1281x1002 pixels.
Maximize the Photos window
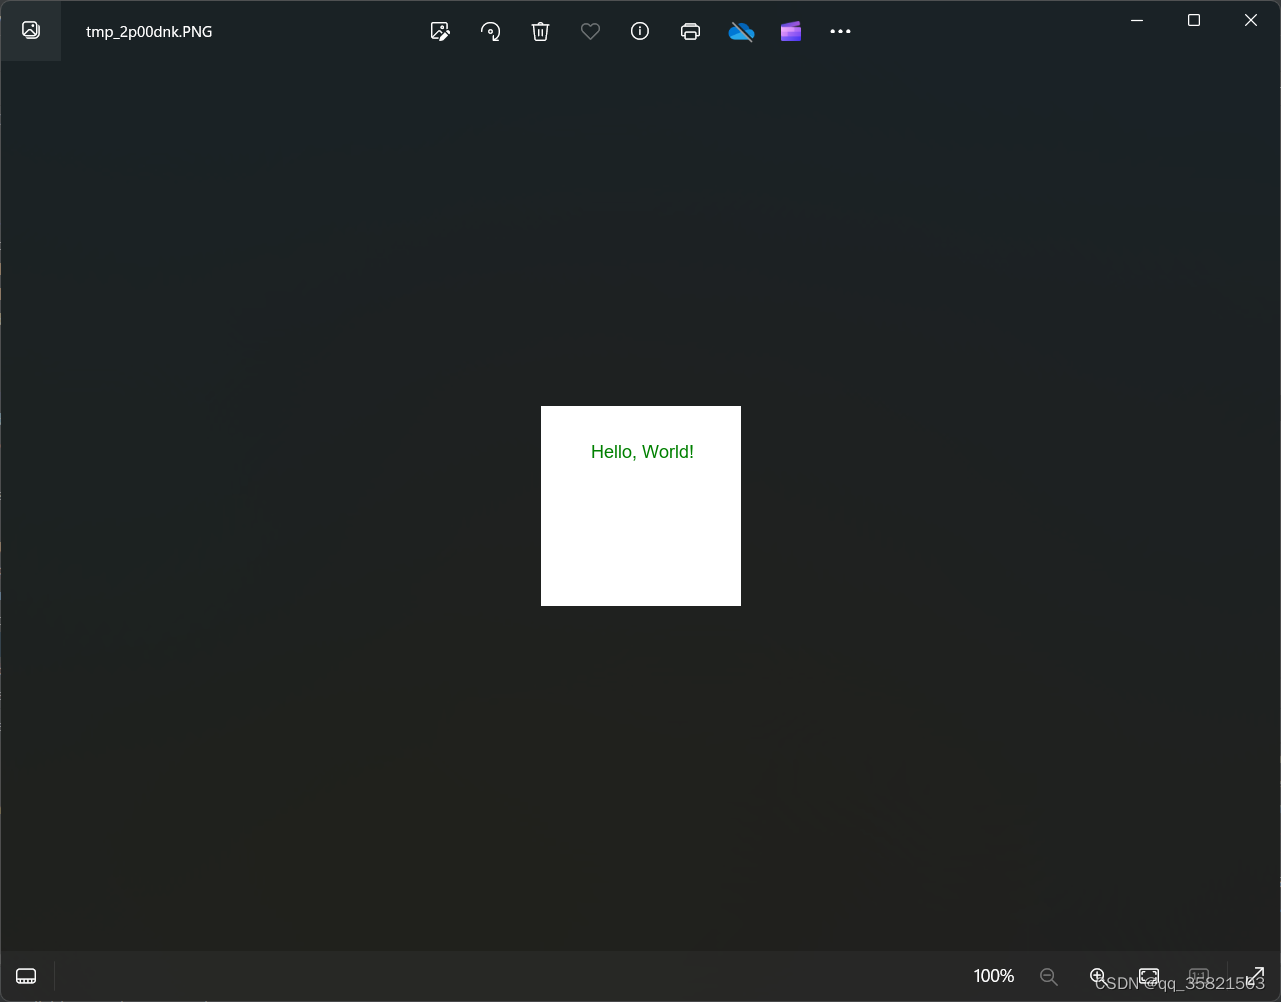point(1193,20)
